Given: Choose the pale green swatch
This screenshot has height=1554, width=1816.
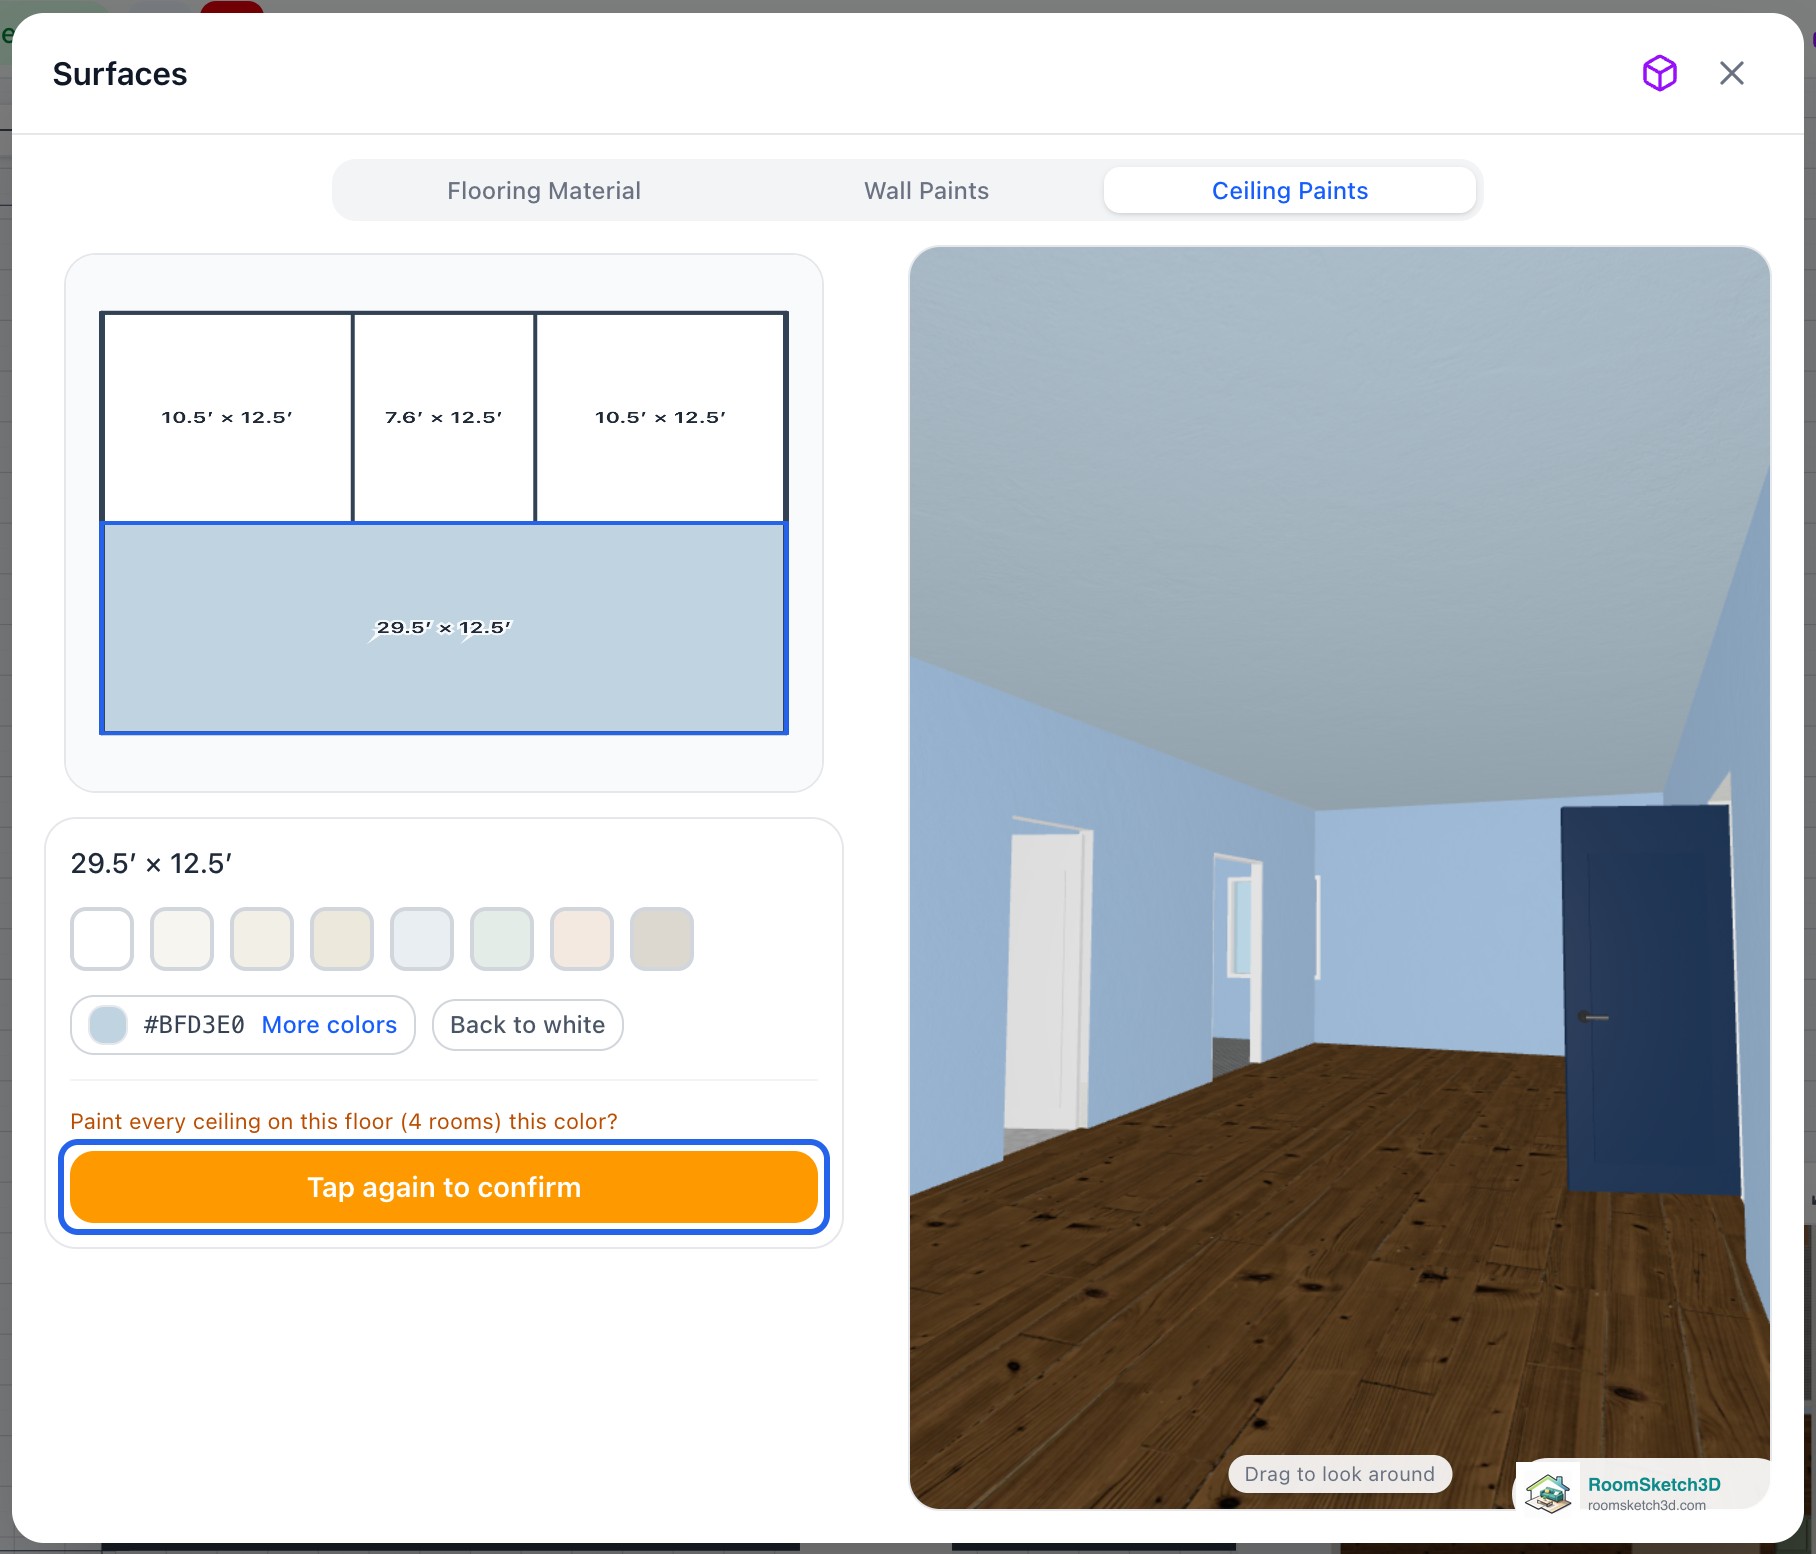Looking at the screenshot, I should (502, 939).
